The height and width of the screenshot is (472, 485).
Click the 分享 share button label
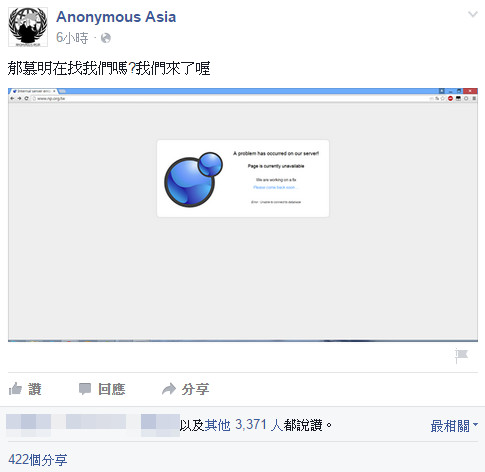click(195, 389)
